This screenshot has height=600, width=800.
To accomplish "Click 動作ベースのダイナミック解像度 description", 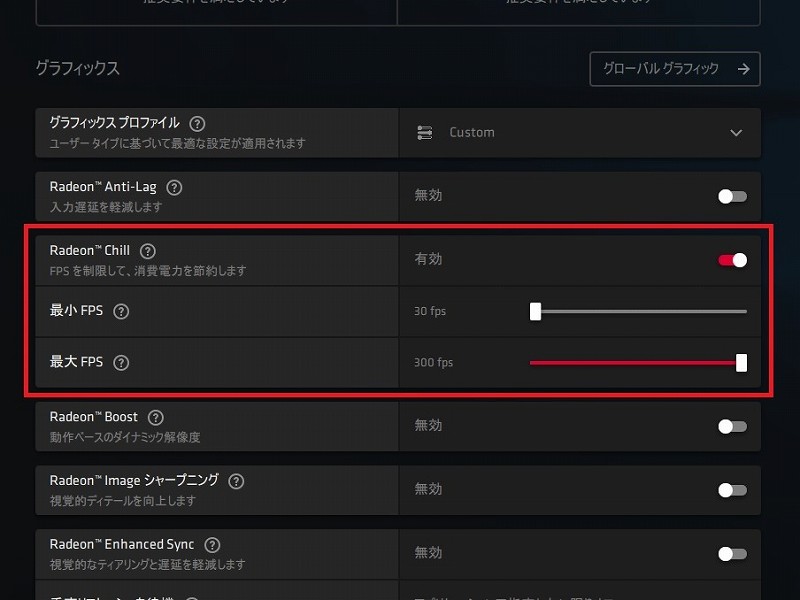I will tap(125, 437).
